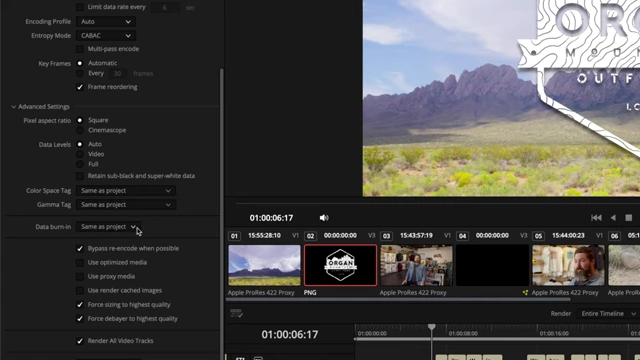
Task: Stop playback in the viewer
Action: click(629, 218)
